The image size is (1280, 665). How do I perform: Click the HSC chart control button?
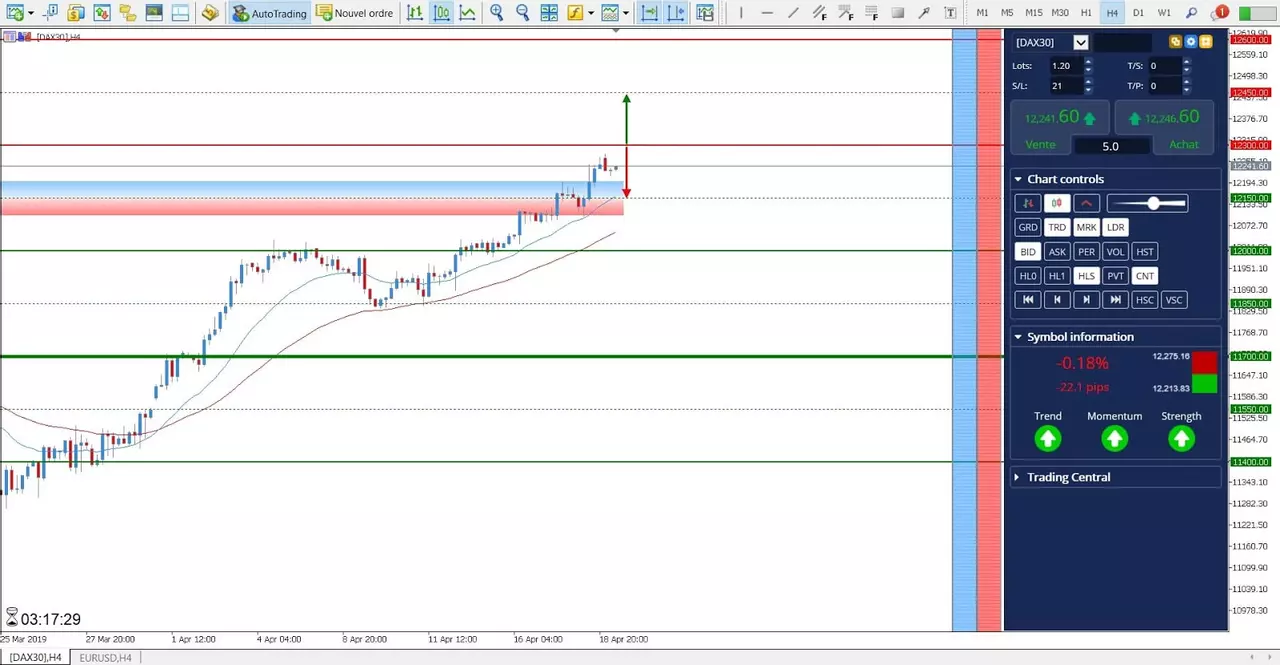coord(1145,300)
